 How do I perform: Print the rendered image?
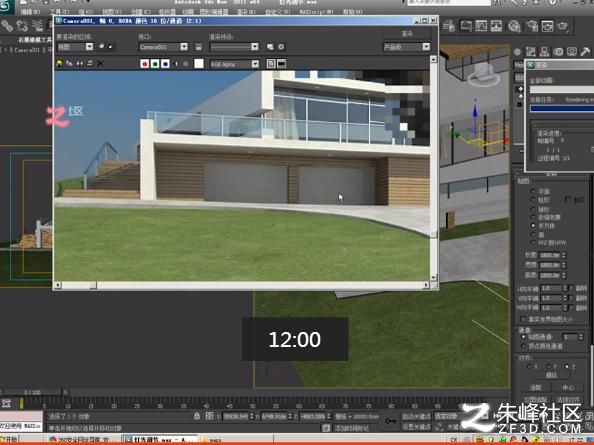pyautogui.click(x=90, y=64)
